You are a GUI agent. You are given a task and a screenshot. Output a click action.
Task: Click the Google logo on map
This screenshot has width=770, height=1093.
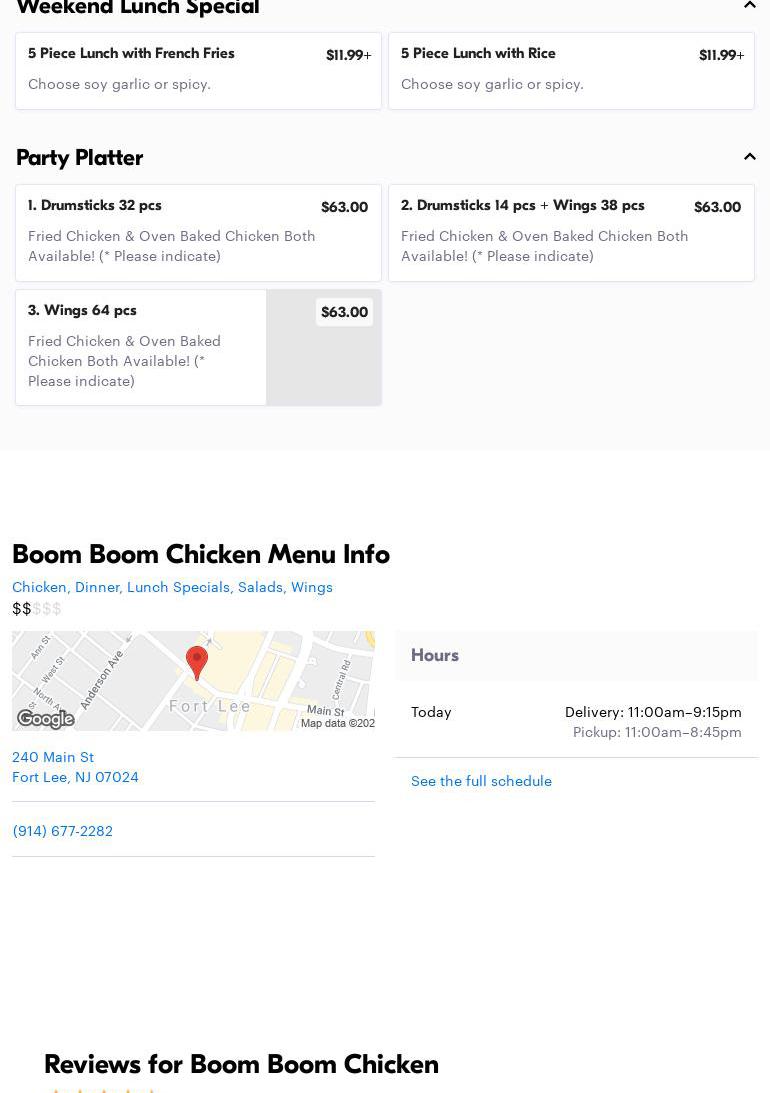pos(46,719)
